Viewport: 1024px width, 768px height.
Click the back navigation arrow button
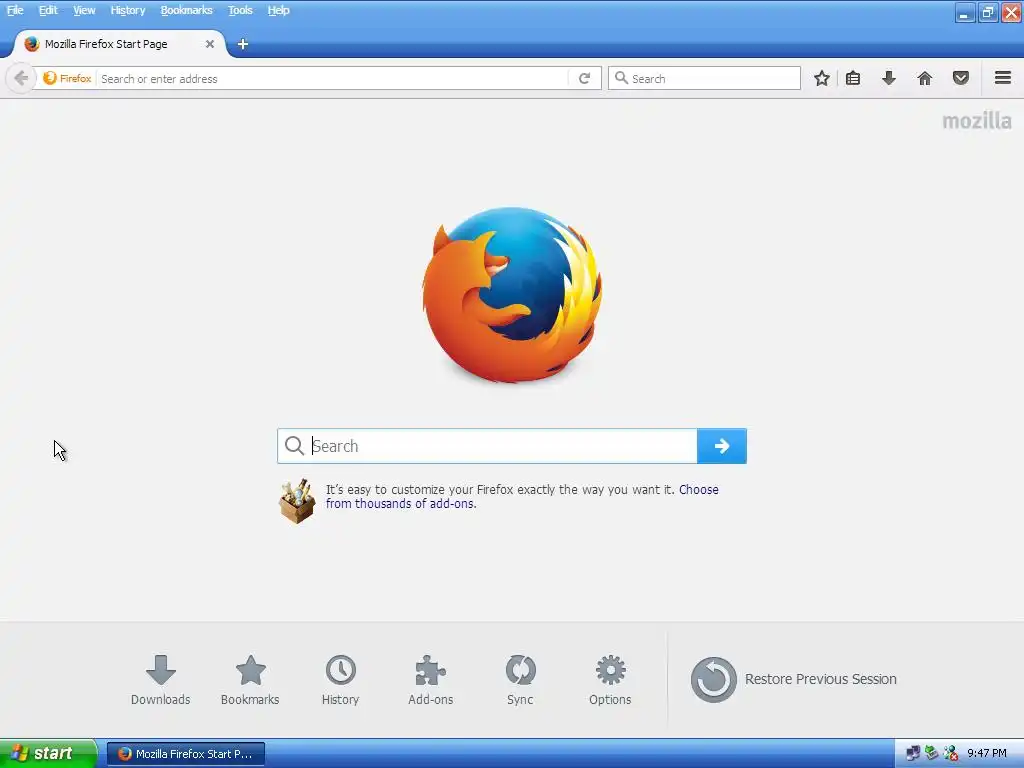tap(20, 78)
